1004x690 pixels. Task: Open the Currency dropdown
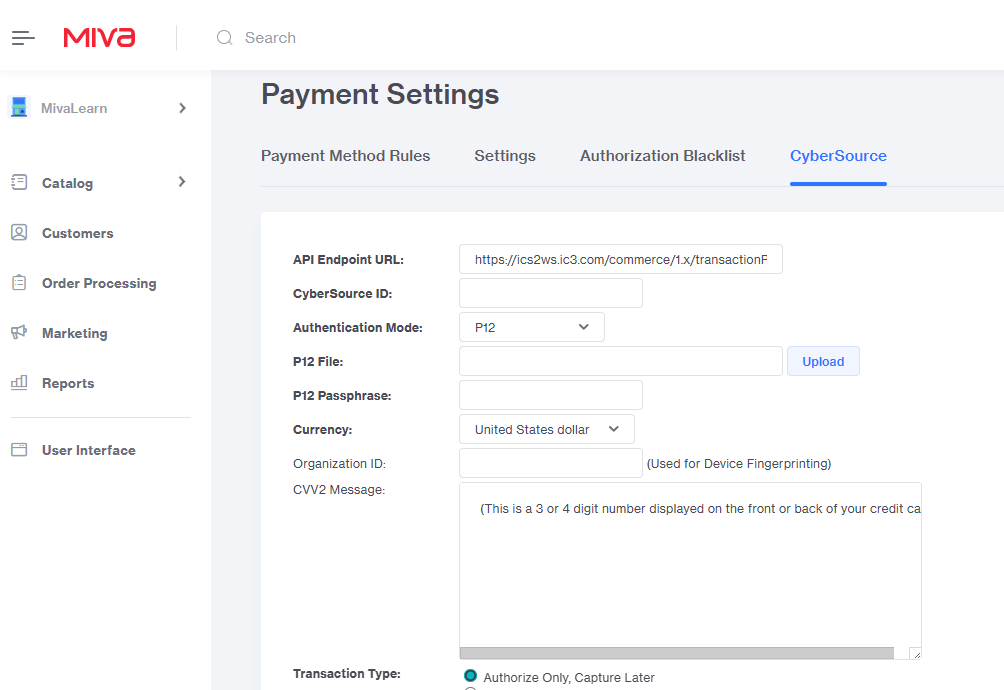pyautogui.click(x=547, y=429)
